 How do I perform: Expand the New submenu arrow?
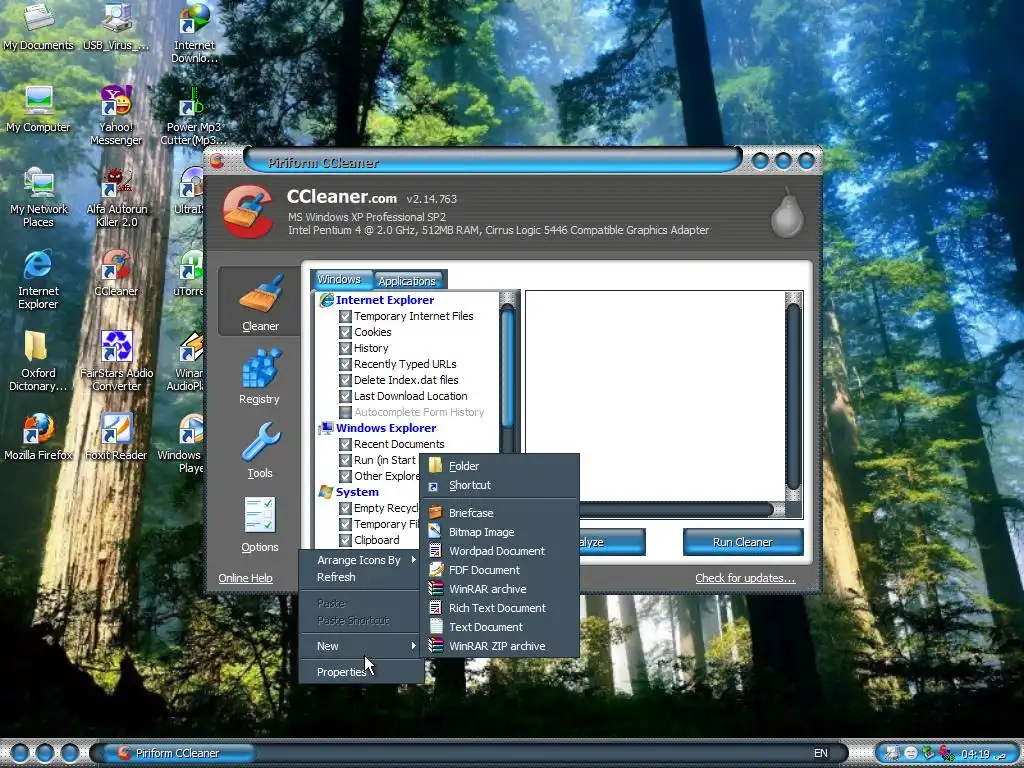413,646
